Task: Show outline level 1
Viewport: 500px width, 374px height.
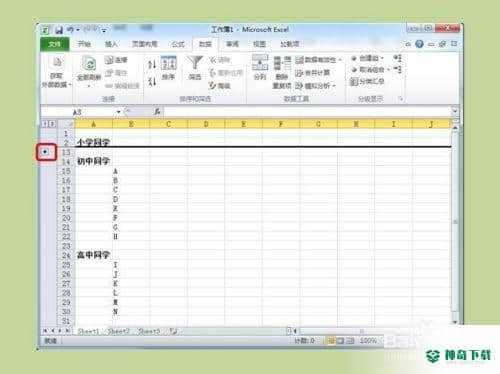Action: 45,124
